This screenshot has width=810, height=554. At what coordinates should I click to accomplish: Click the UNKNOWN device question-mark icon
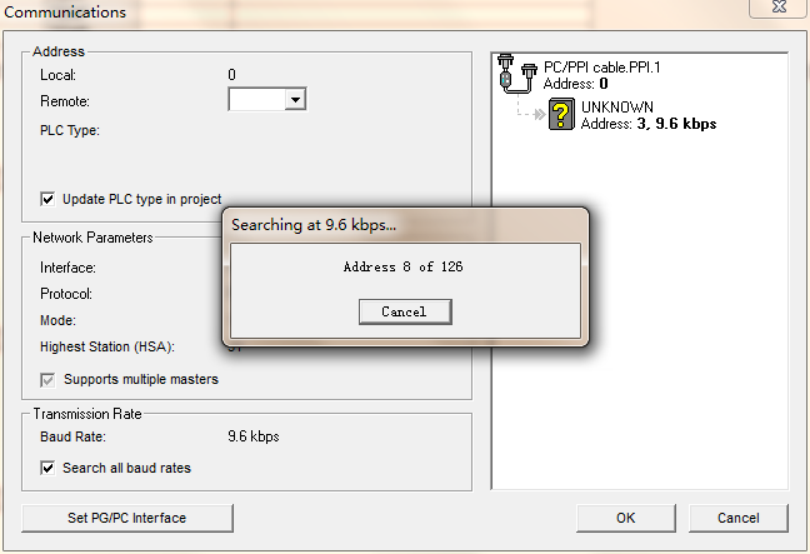click(562, 114)
